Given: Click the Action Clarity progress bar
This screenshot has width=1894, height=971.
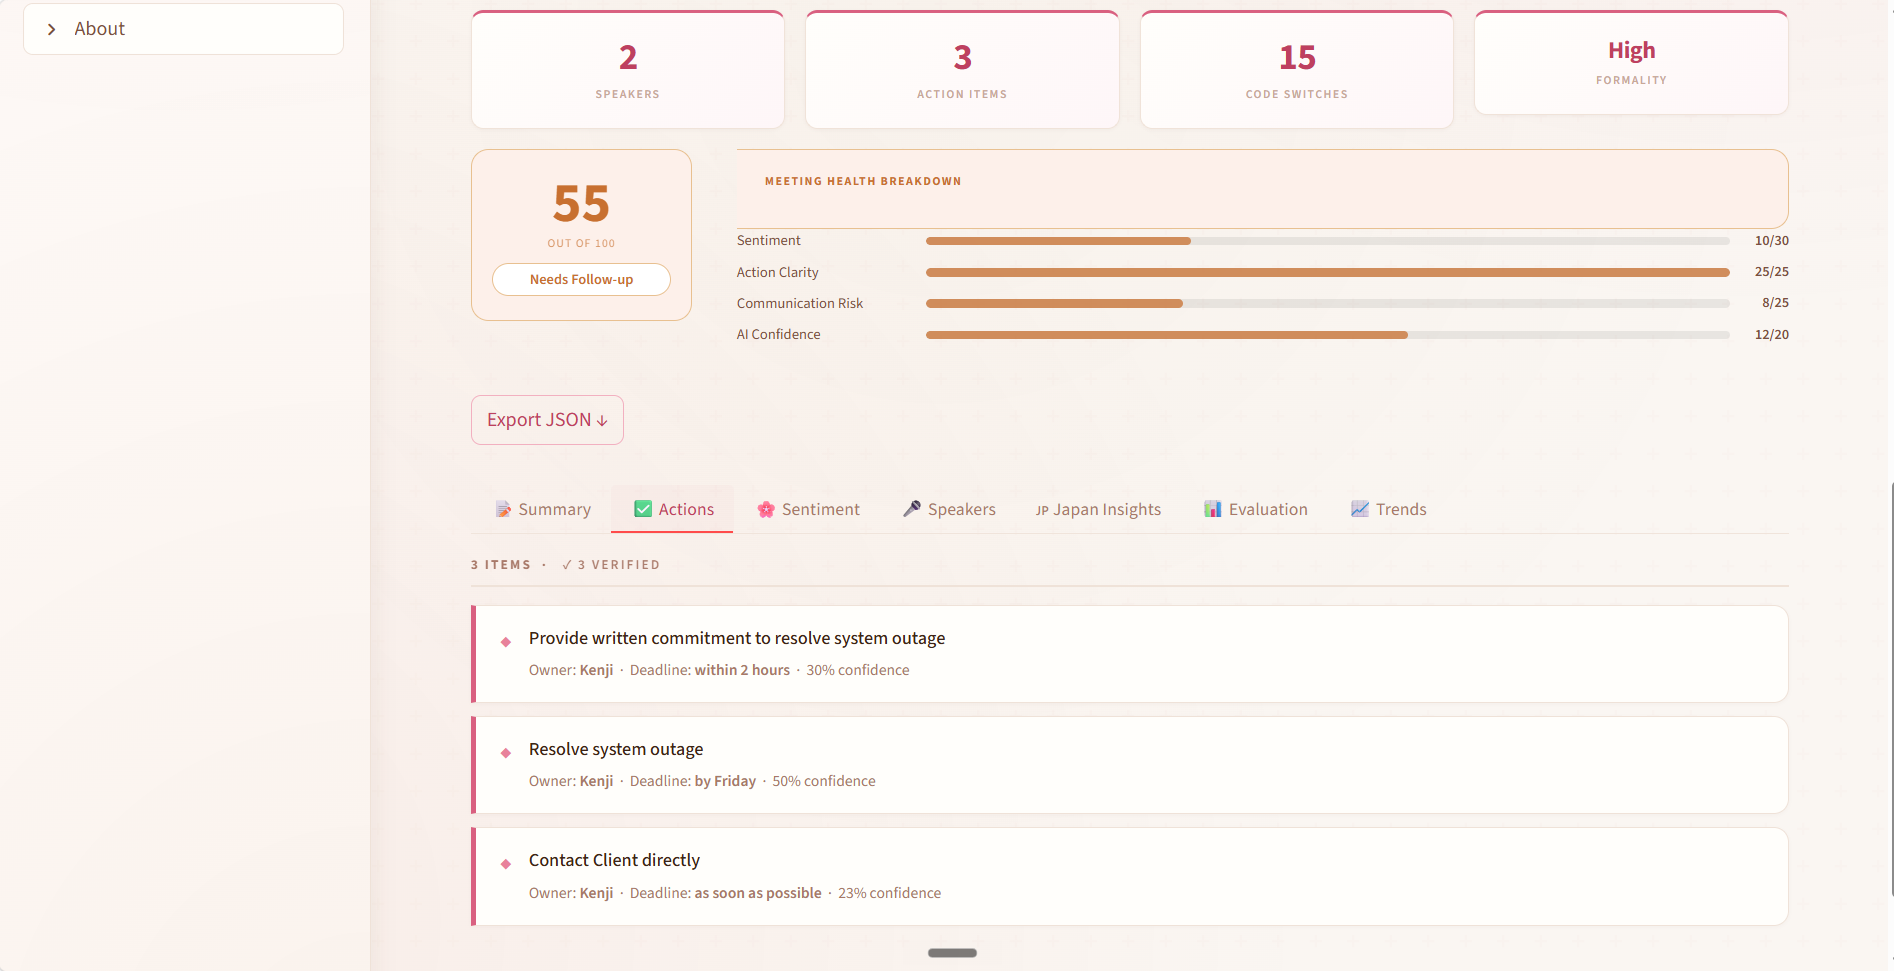Looking at the screenshot, I should [1327, 272].
